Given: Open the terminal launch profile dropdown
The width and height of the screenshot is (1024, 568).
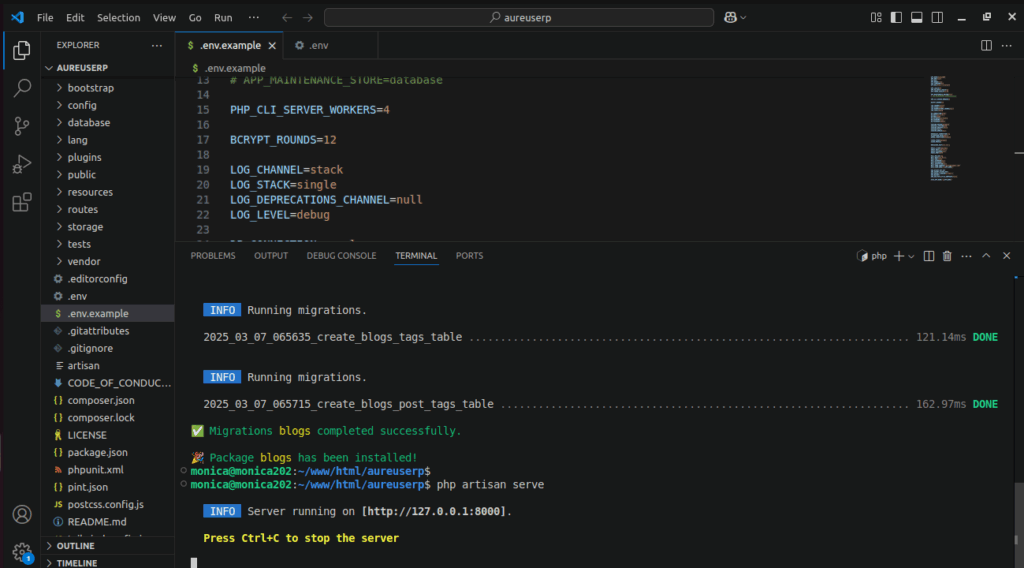Looking at the screenshot, I should click(x=911, y=256).
